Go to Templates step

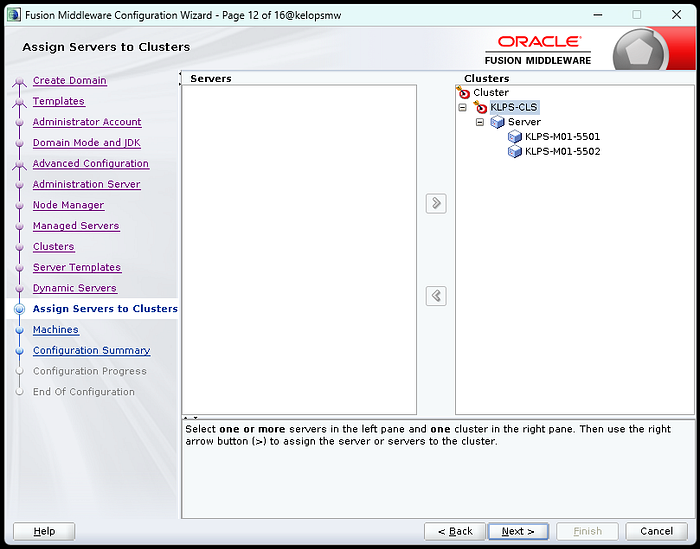(x=58, y=101)
